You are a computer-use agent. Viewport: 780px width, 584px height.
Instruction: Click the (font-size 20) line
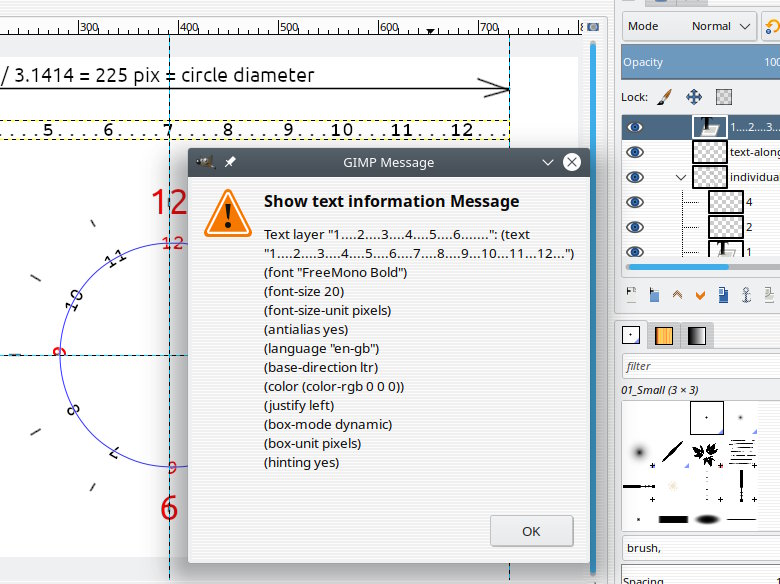pos(304,292)
